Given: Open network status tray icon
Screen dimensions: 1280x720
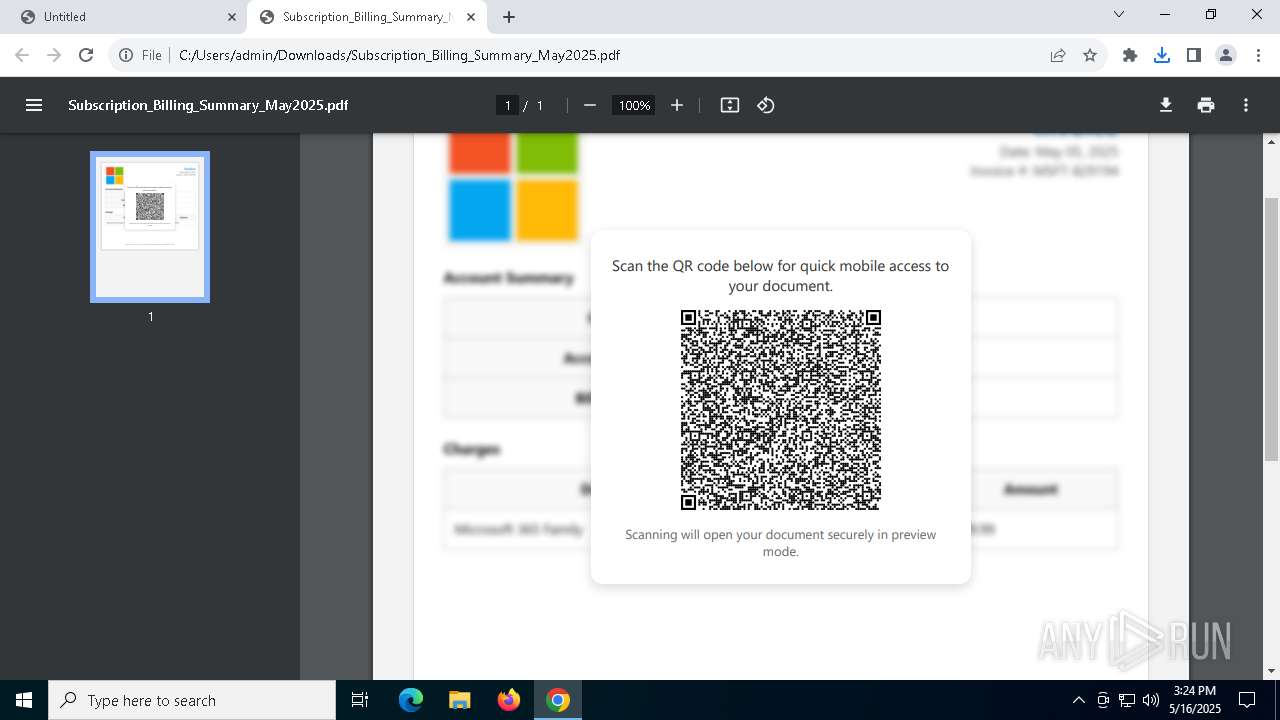Looking at the screenshot, I should pyautogui.click(x=1127, y=700).
